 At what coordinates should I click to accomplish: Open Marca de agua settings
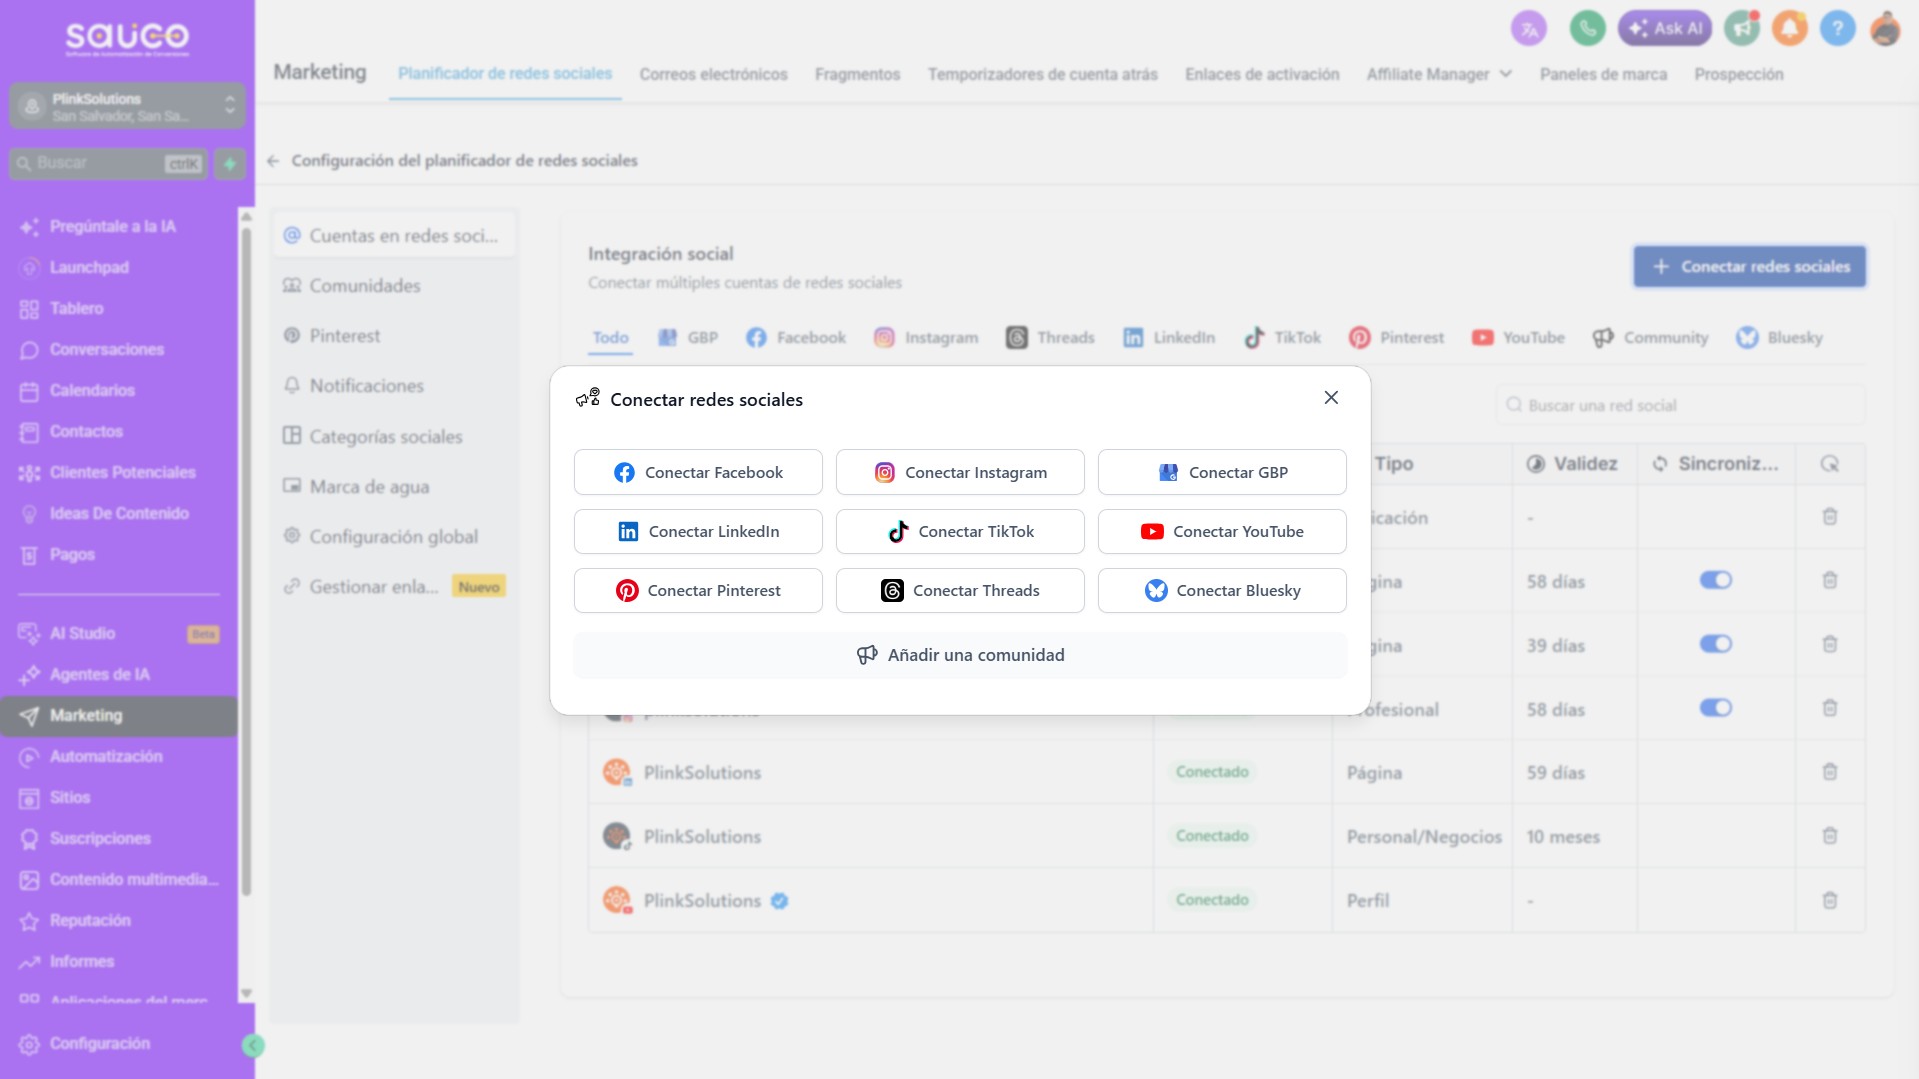pos(394,487)
